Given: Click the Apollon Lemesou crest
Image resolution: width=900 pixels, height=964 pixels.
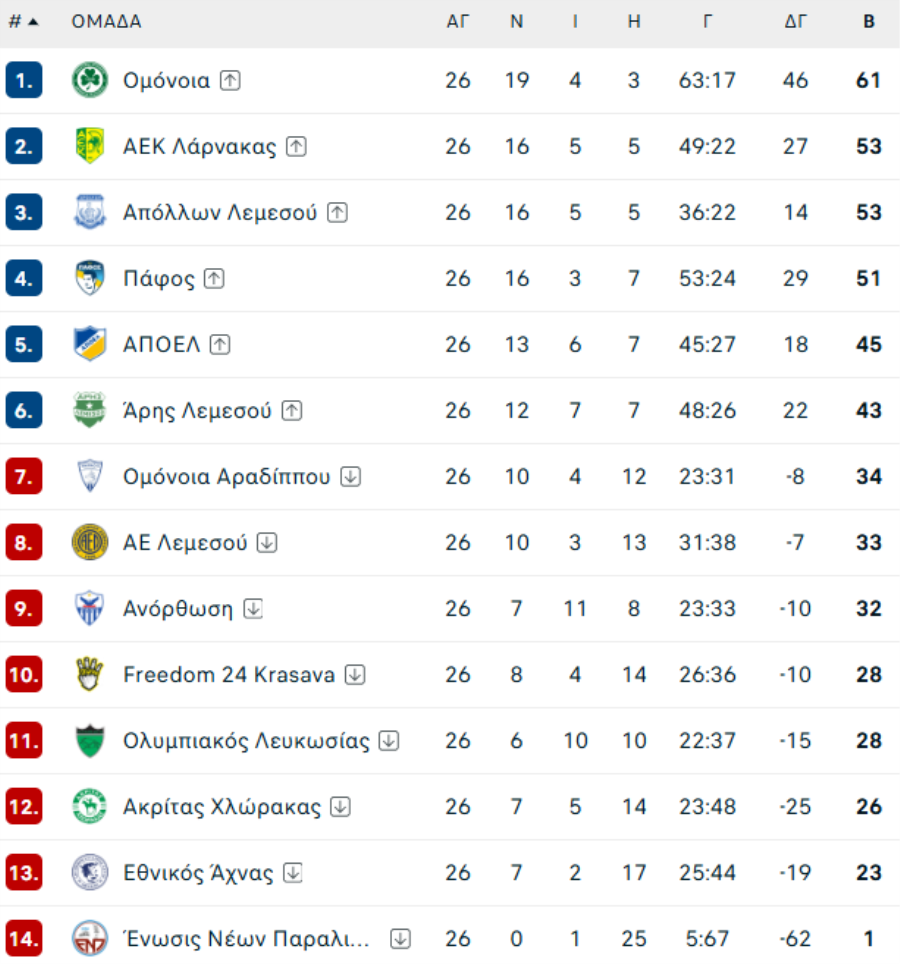Looking at the screenshot, I should 90,213.
